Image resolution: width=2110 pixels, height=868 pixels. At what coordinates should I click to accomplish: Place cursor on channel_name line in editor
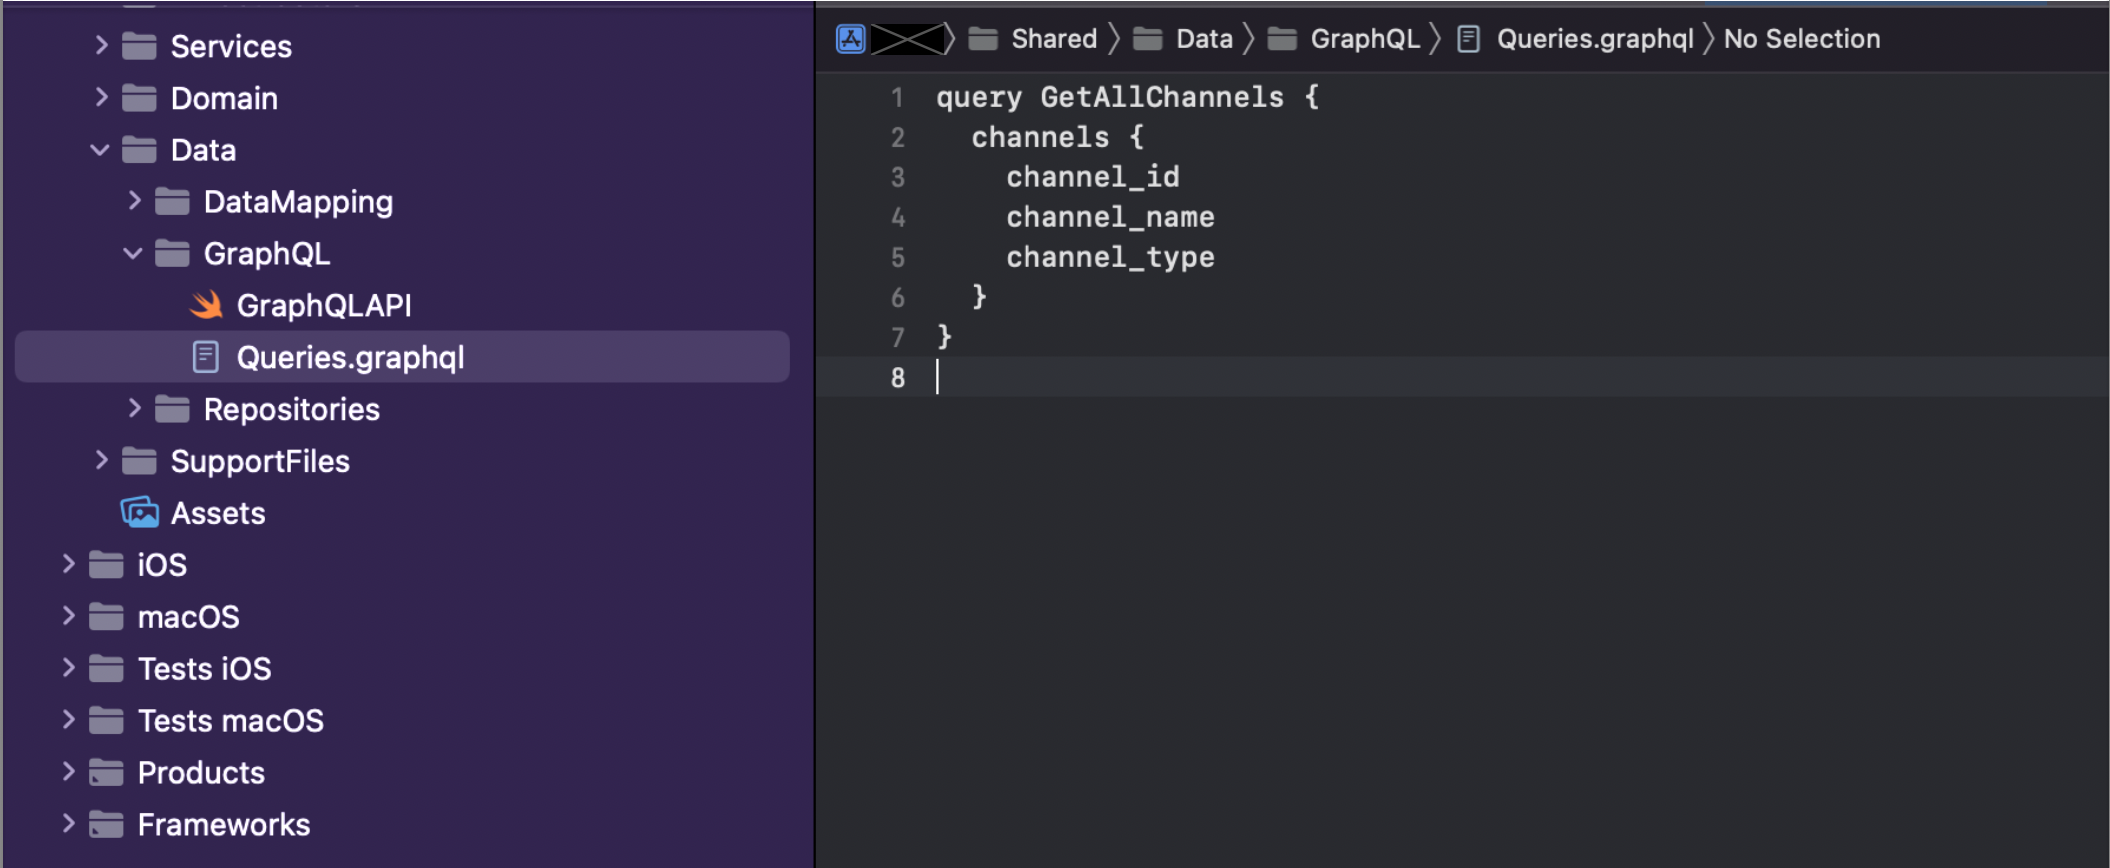1110,217
